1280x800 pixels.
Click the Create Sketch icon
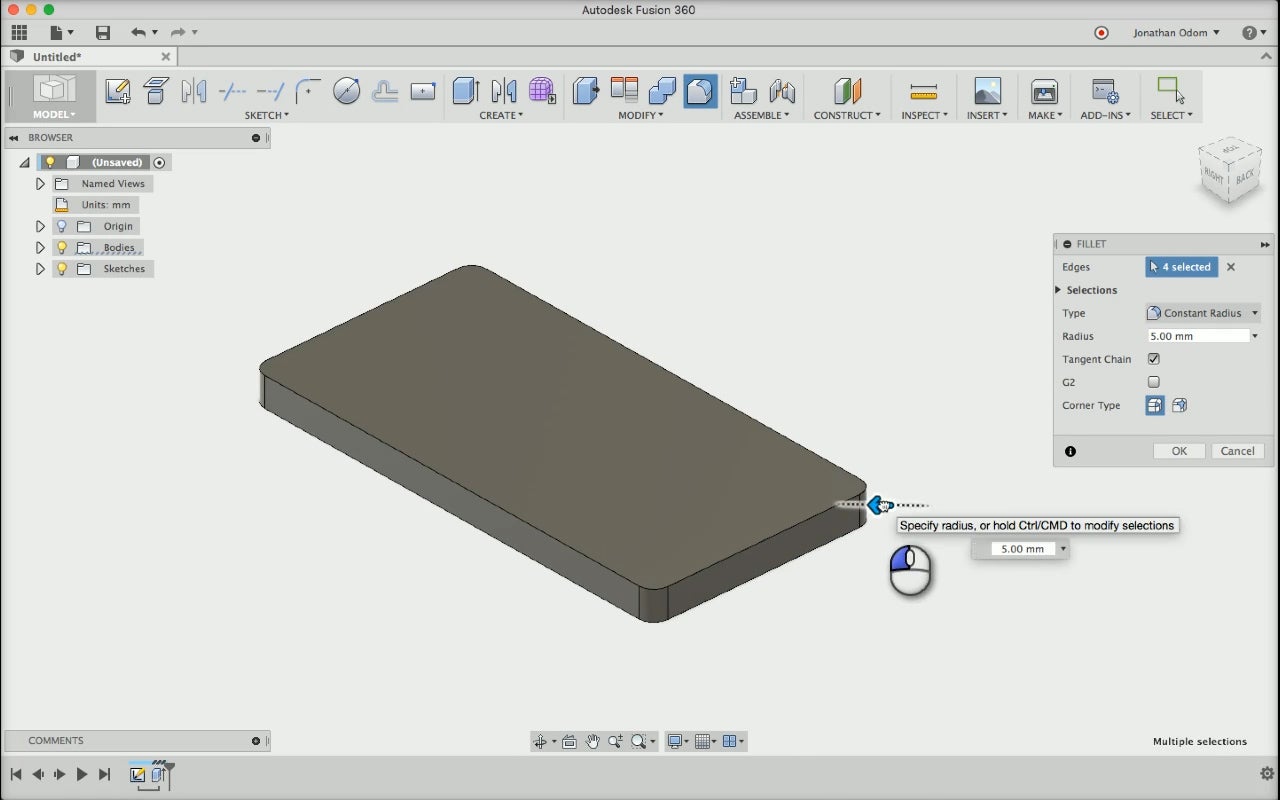(117, 91)
